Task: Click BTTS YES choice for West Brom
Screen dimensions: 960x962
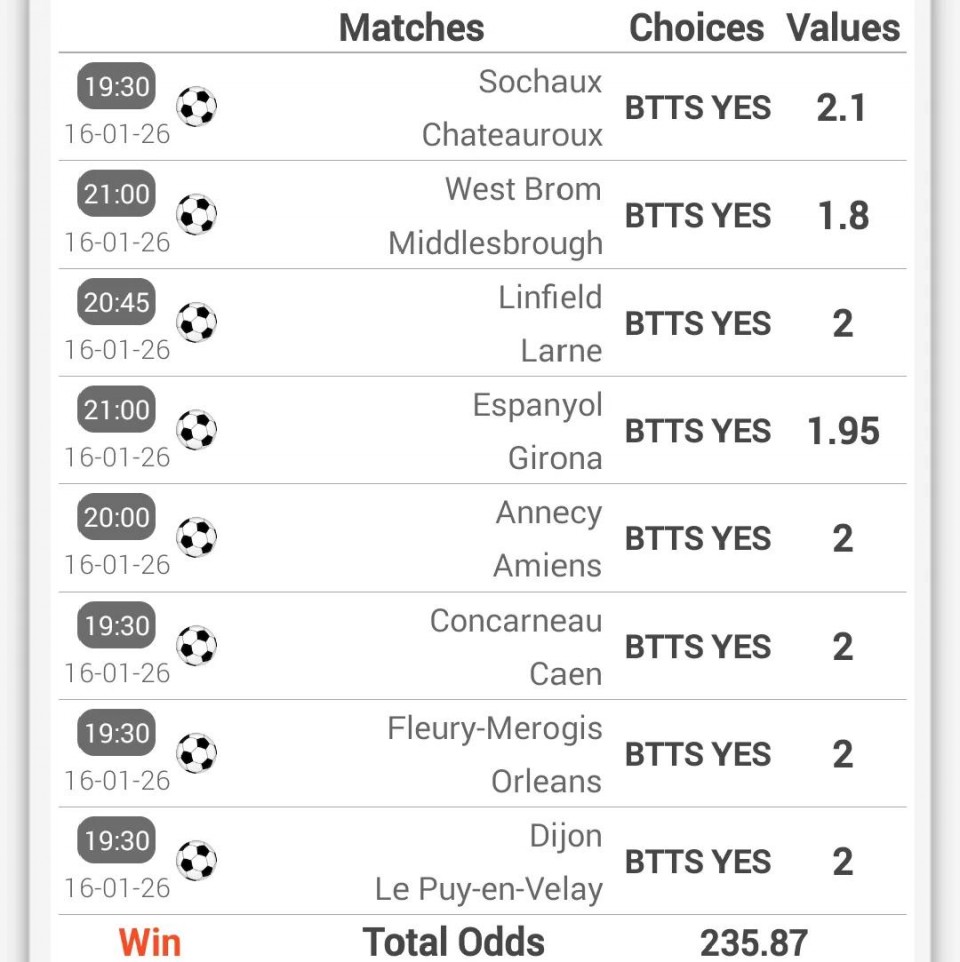Action: point(698,216)
